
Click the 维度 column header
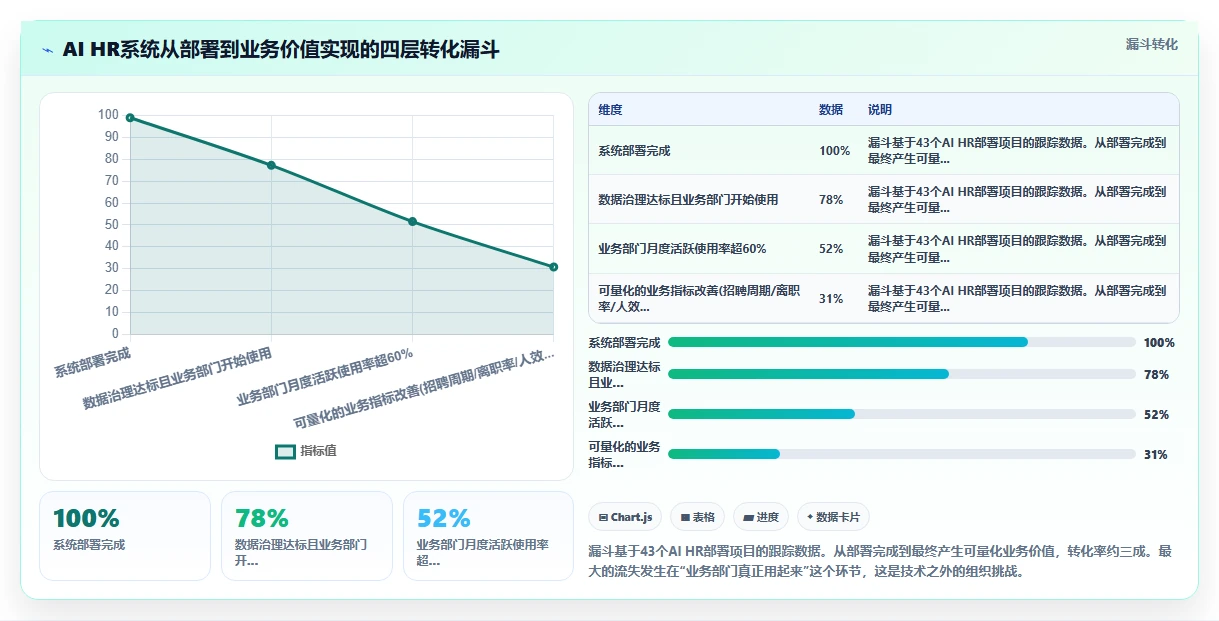pos(610,110)
